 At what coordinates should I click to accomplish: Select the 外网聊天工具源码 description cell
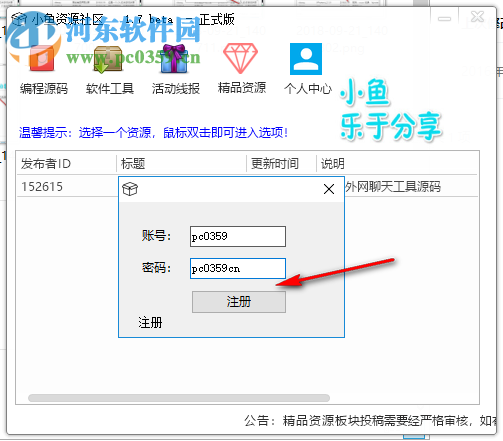393,187
